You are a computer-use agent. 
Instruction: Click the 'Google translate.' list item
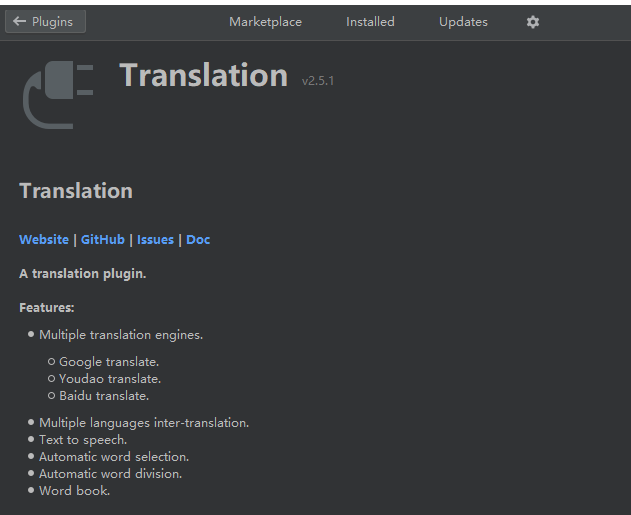click(109, 362)
